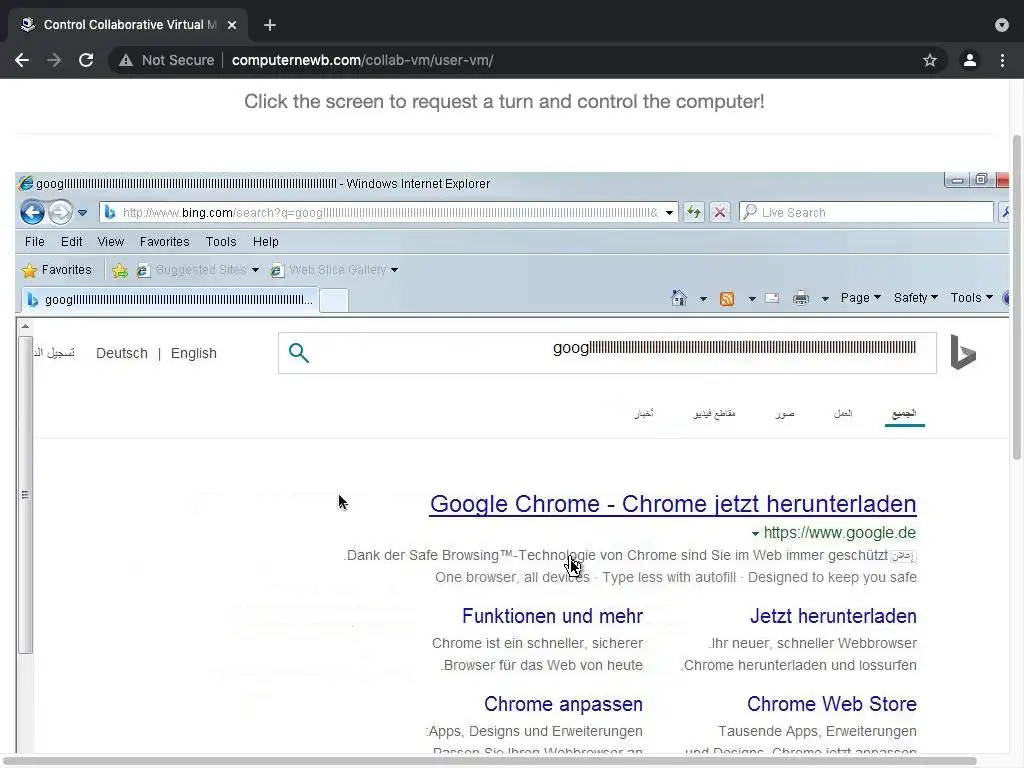Open the Chrome Web Store link

[x=831, y=704]
